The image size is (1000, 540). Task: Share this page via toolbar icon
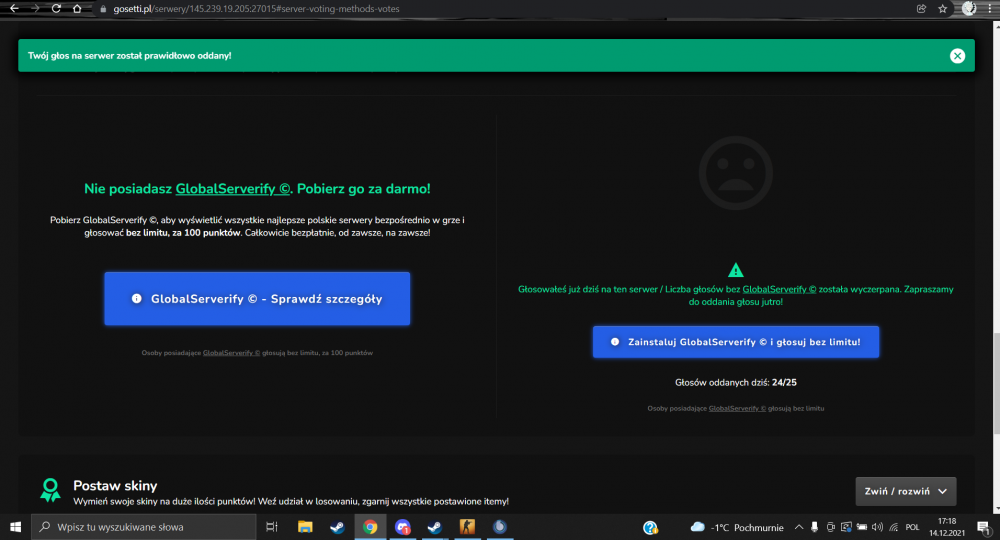point(922,9)
